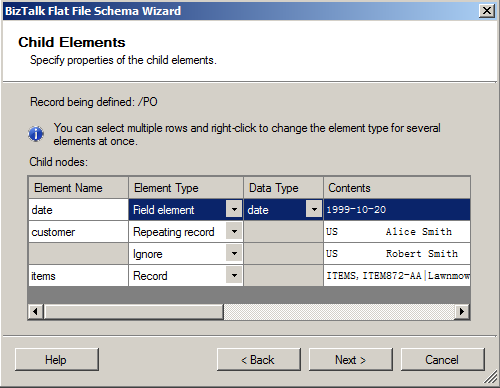Click the Contents column header
Viewport: 500px width, 388px height.
click(397, 188)
